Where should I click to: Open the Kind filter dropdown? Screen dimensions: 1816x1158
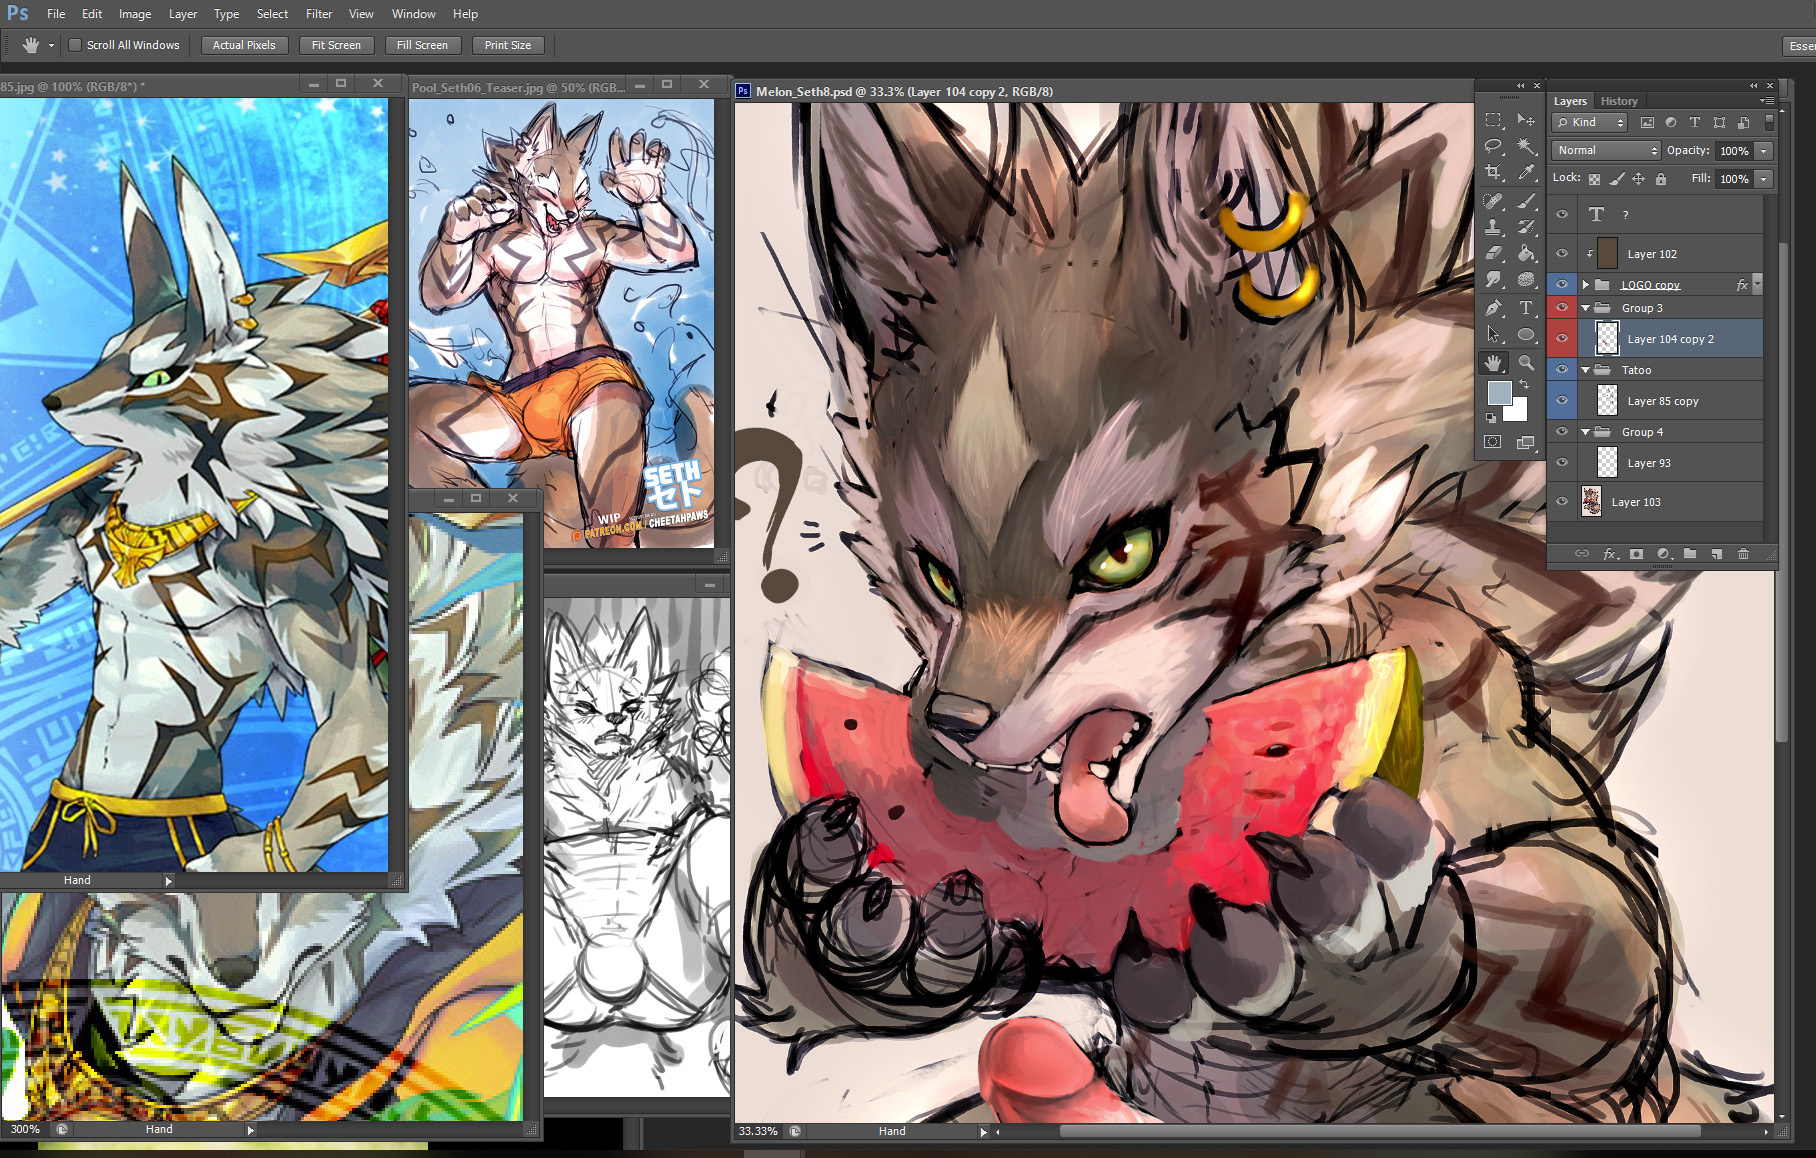pos(1590,122)
